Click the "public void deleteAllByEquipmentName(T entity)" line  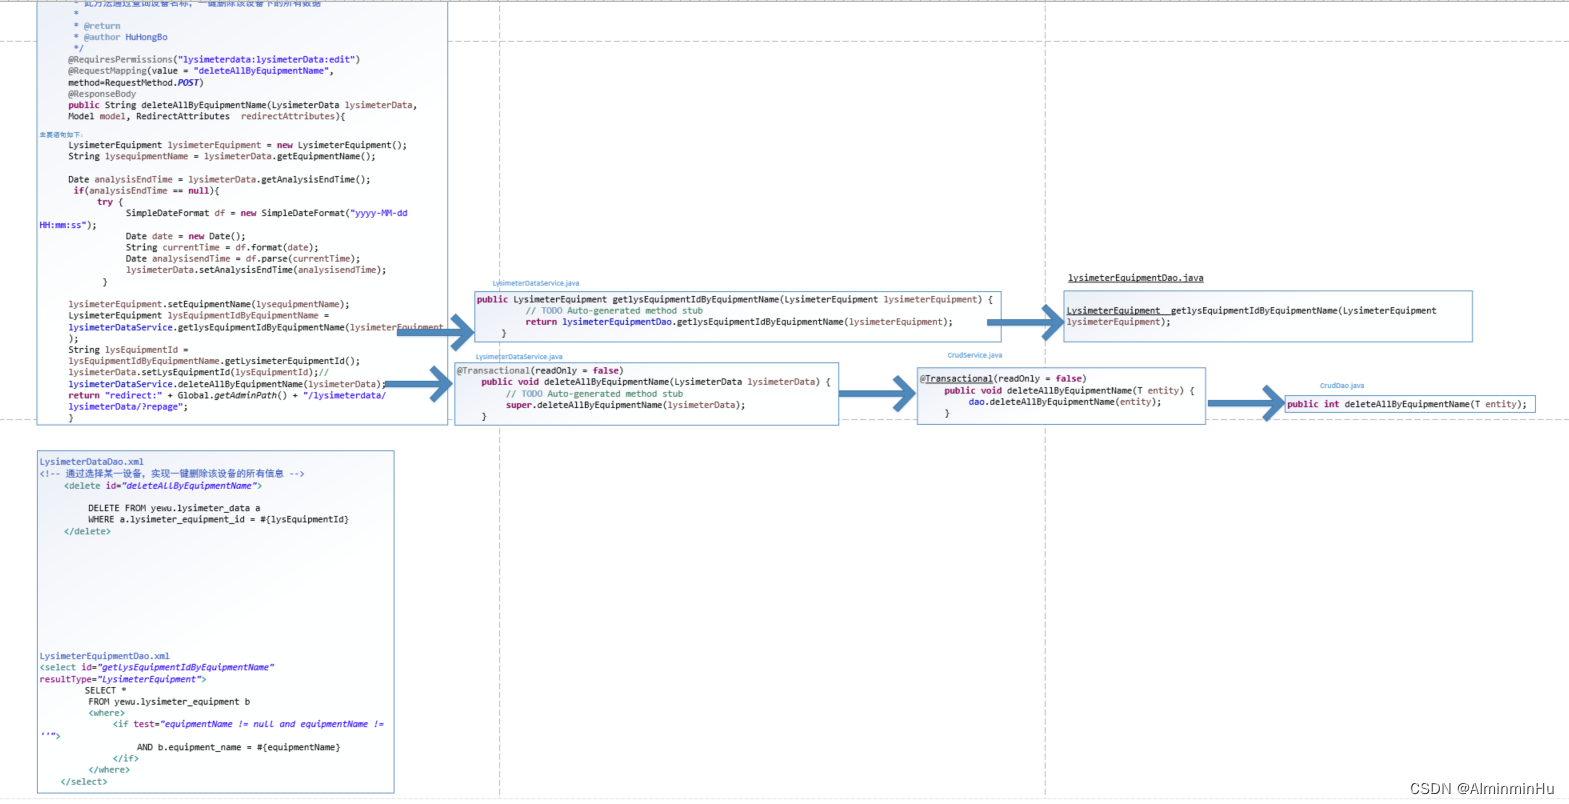click(x=1069, y=391)
